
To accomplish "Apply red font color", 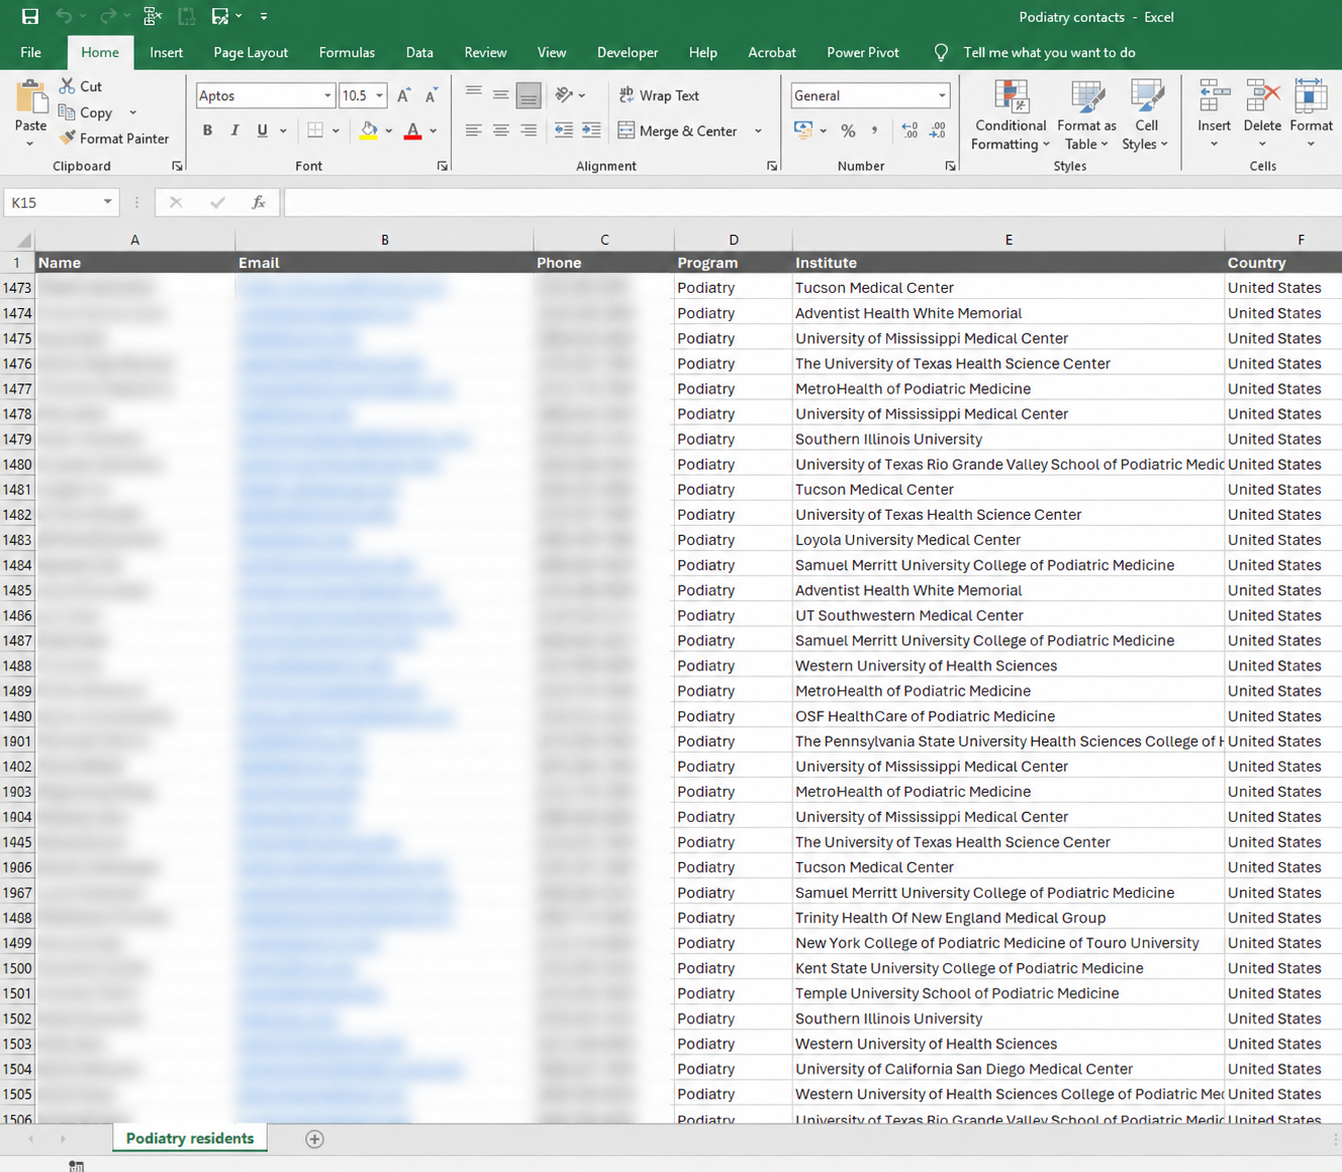I will (x=413, y=130).
